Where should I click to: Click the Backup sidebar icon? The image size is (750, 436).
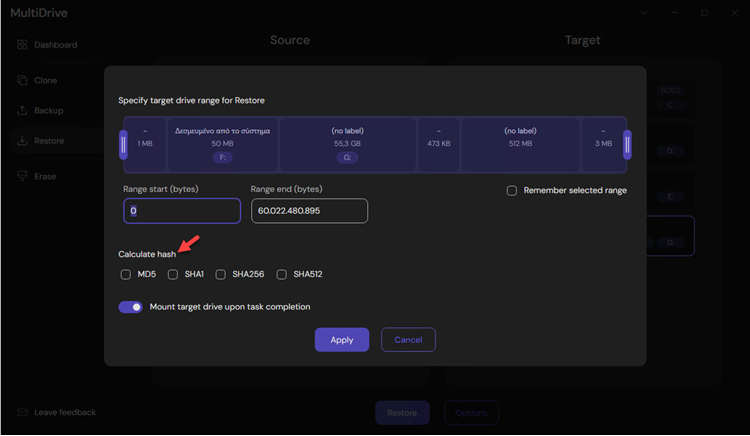[x=22, y=111]
